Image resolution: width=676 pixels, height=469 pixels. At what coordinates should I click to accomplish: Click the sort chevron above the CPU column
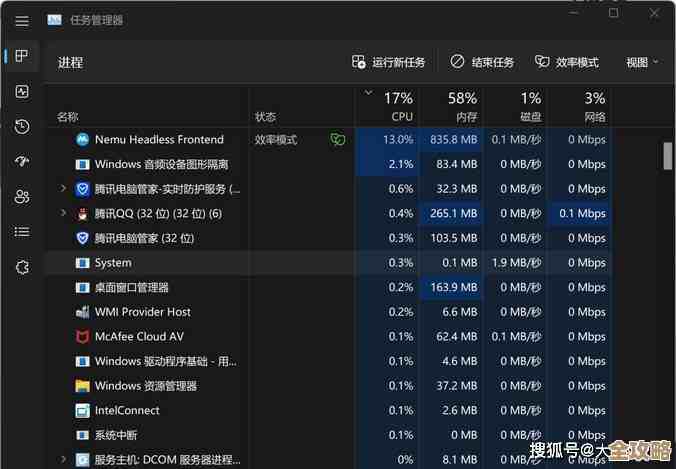(x=368, y=93)
